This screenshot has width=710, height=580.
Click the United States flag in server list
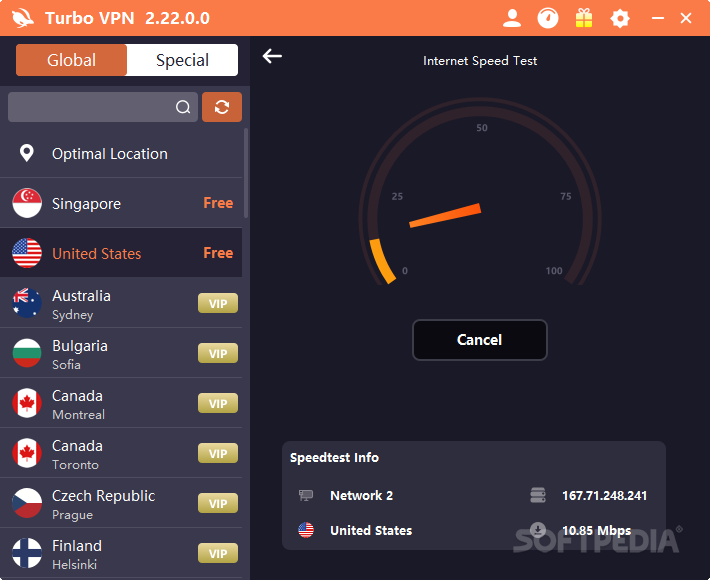click(27, 253)
